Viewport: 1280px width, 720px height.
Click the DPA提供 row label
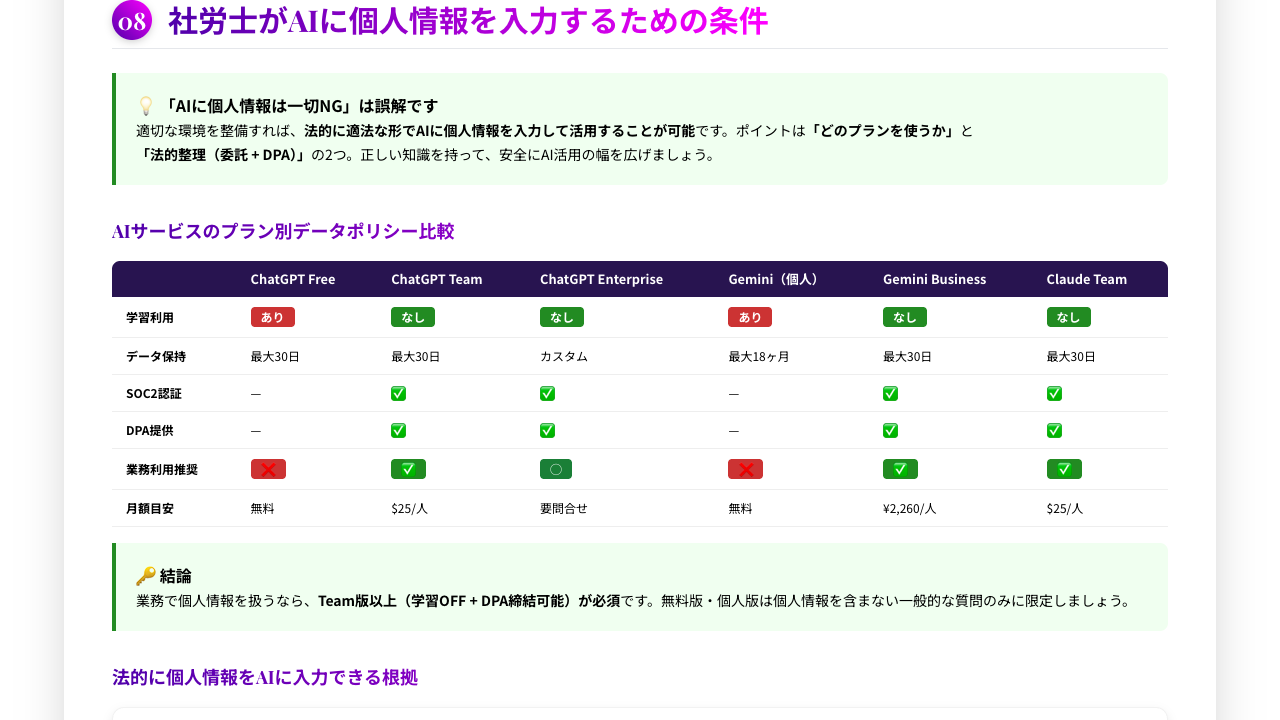click(x=150, y=431)
